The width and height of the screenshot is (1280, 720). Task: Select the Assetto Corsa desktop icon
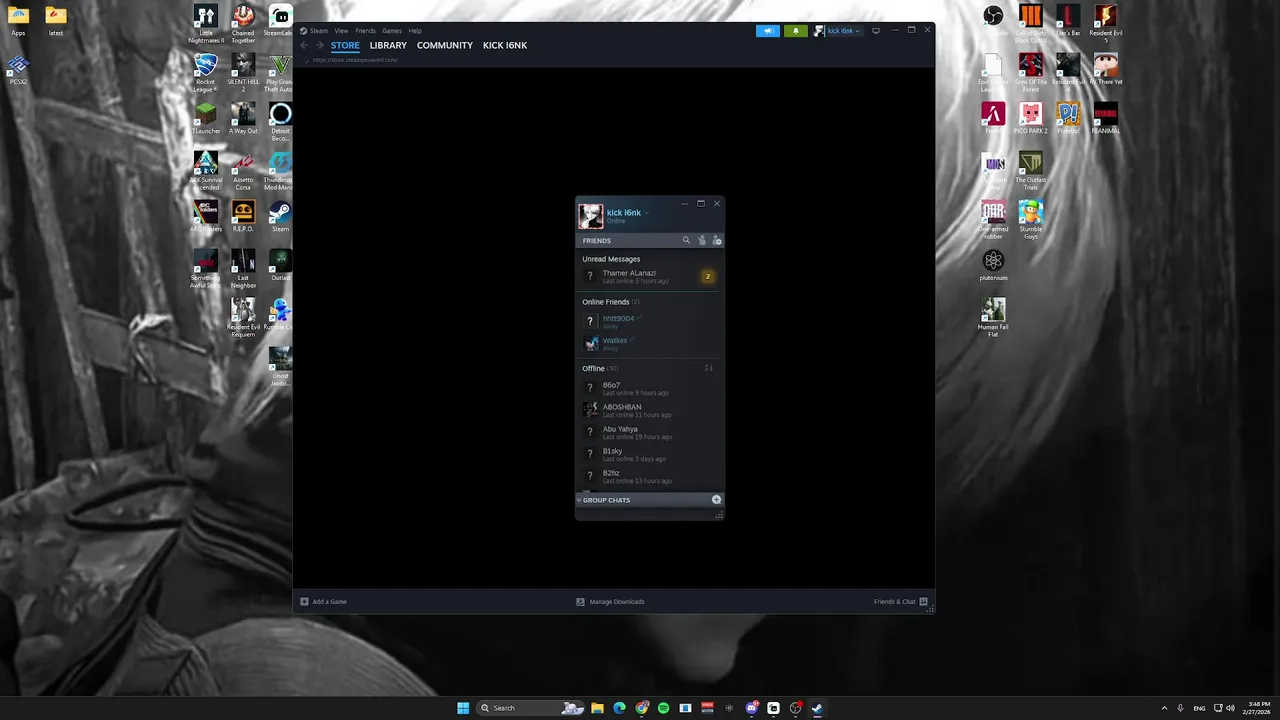point(243,170)
